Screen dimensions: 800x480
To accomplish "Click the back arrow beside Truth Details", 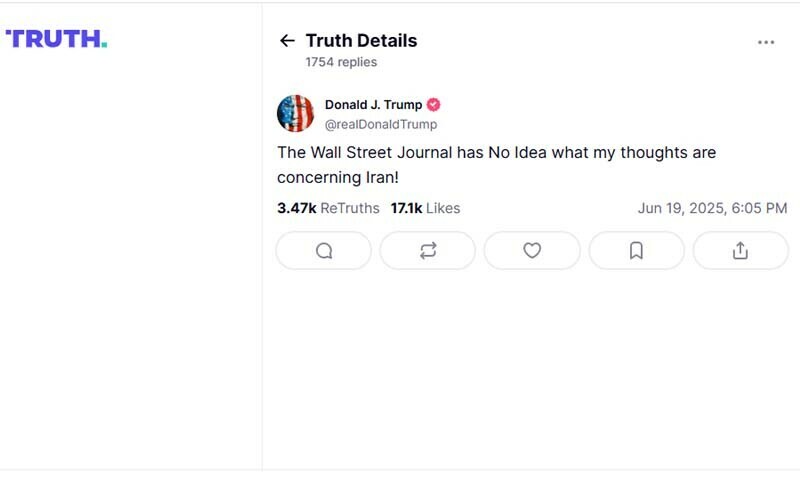I will (287, 41).
